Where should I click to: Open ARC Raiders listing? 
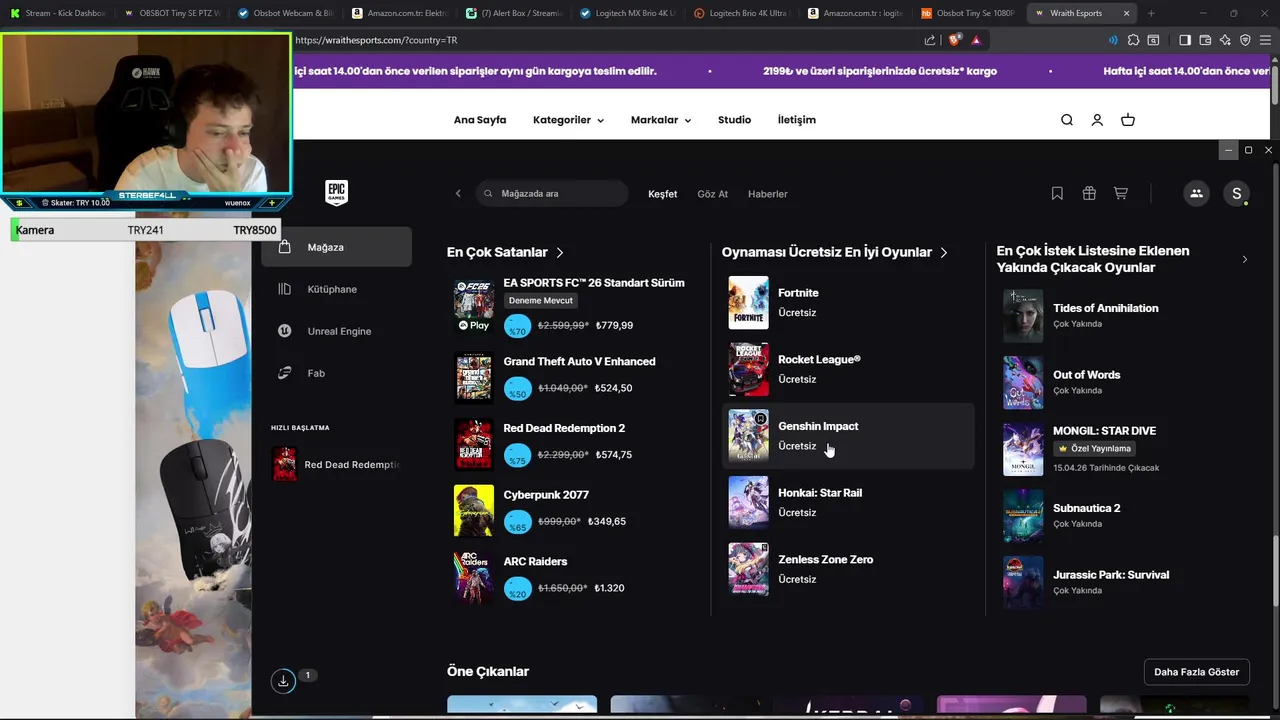[x=571, y=576]
